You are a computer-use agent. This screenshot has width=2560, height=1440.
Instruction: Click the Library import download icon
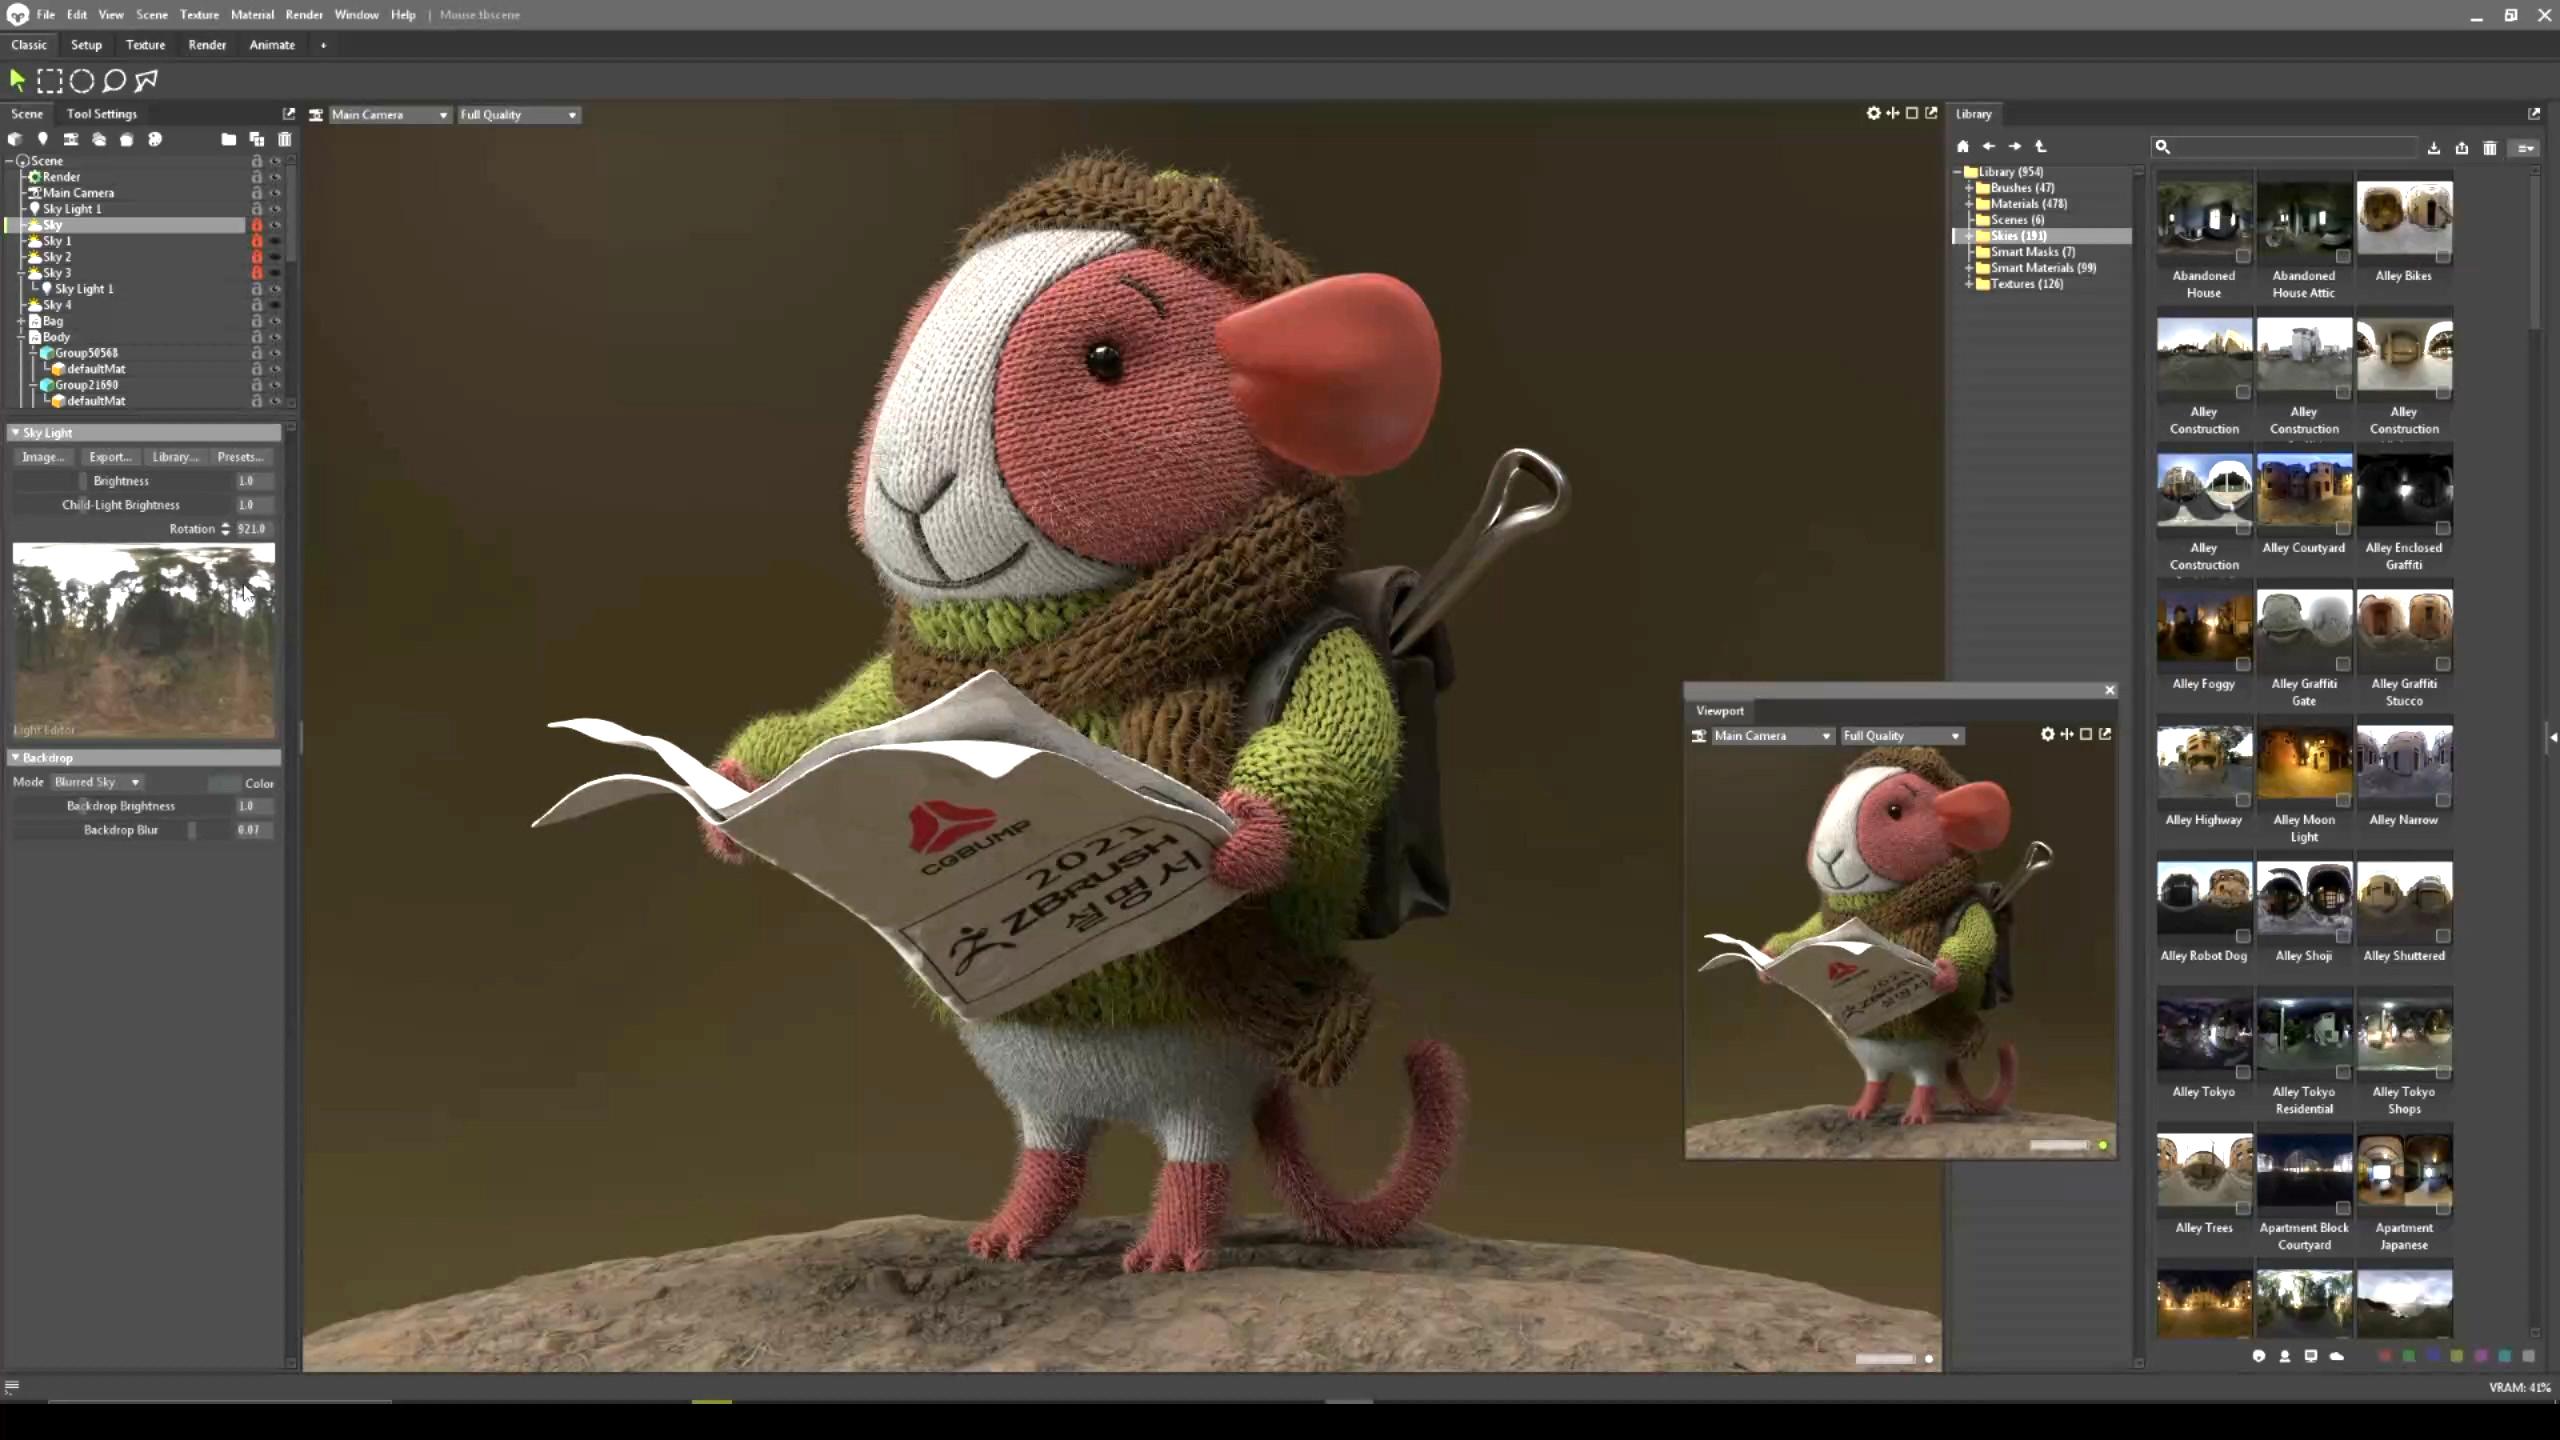tap(2434, 148)
